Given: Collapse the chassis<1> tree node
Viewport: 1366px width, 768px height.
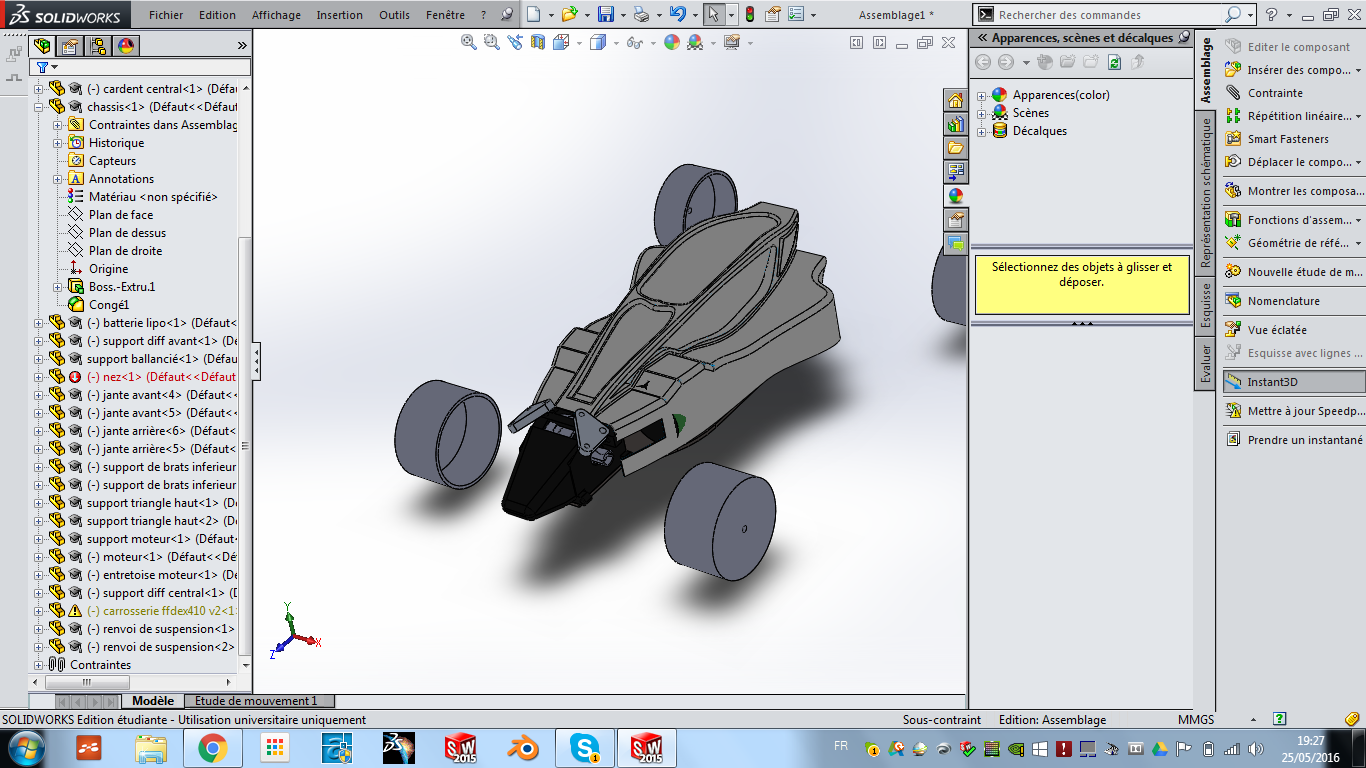Looking at the screenshot, I should pos(39,107).
